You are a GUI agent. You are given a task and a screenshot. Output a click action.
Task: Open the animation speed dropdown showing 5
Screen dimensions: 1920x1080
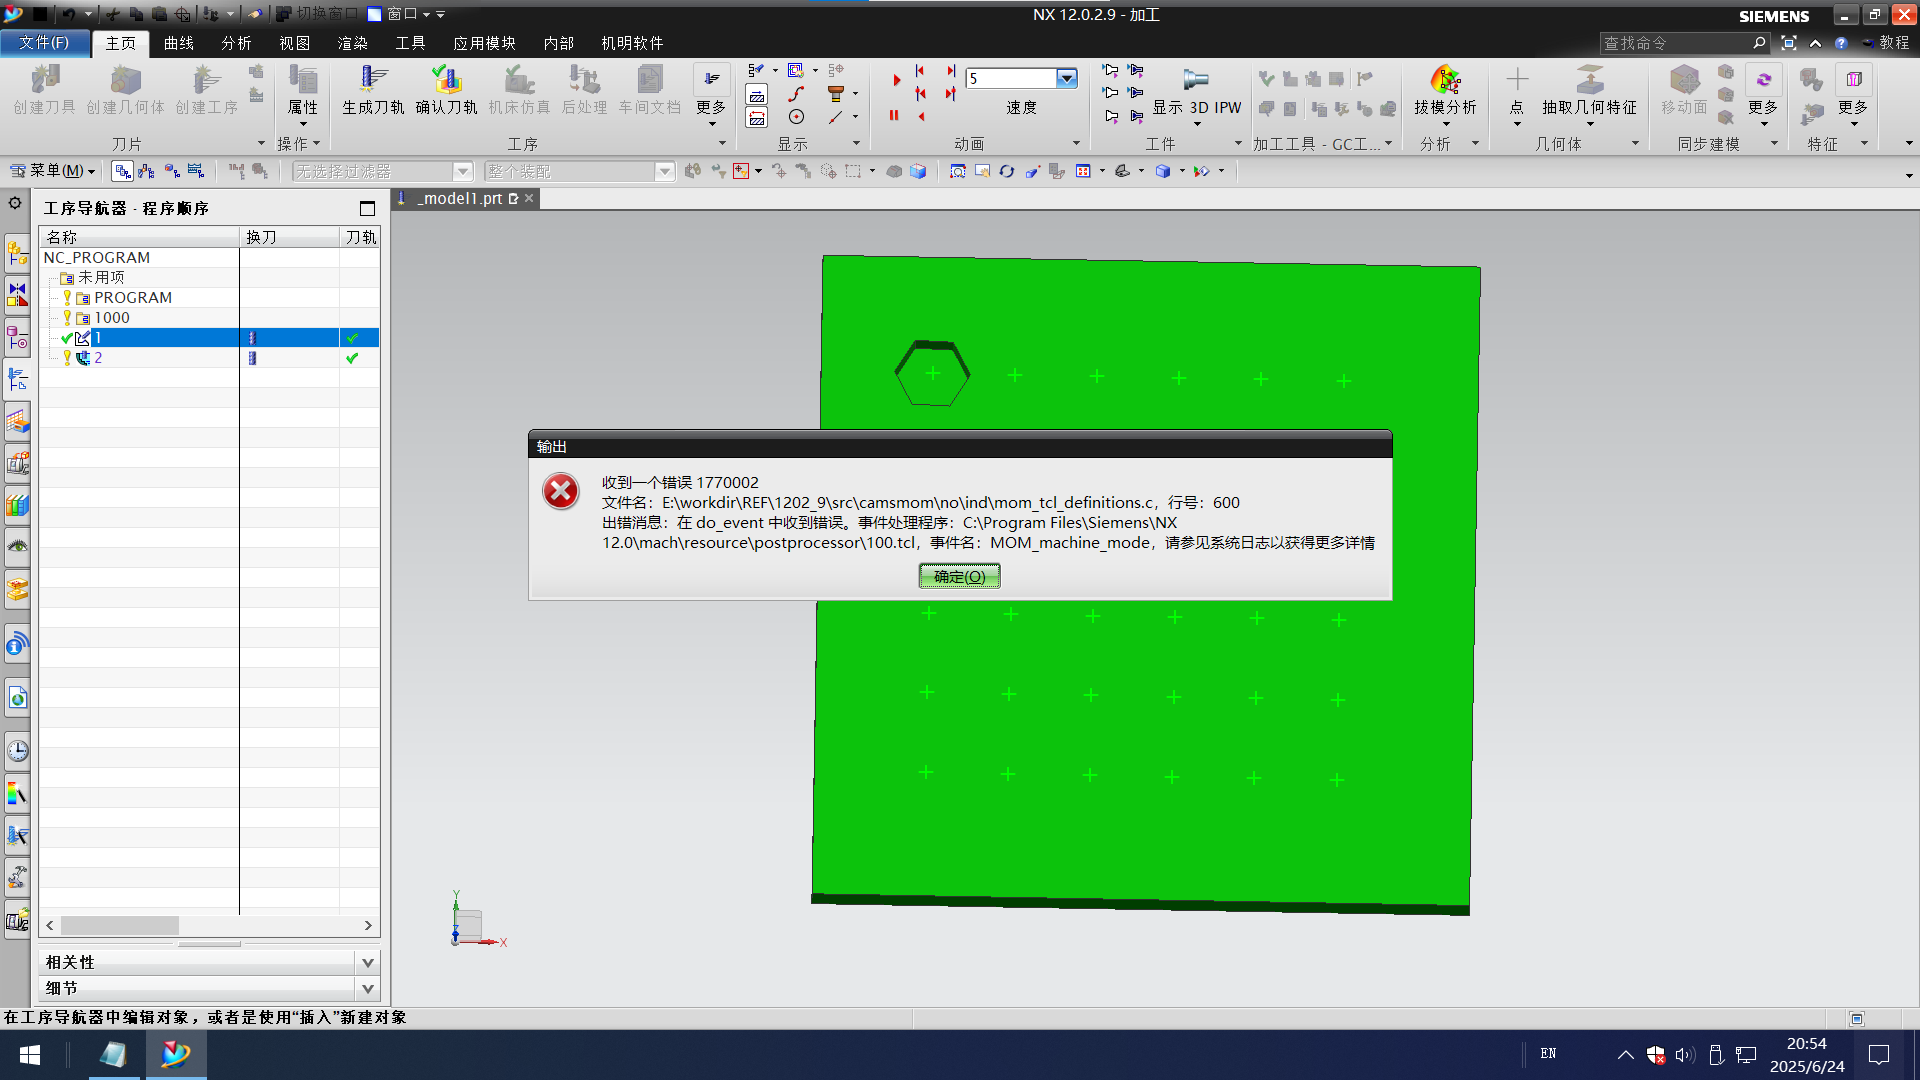coord(1066,78)
